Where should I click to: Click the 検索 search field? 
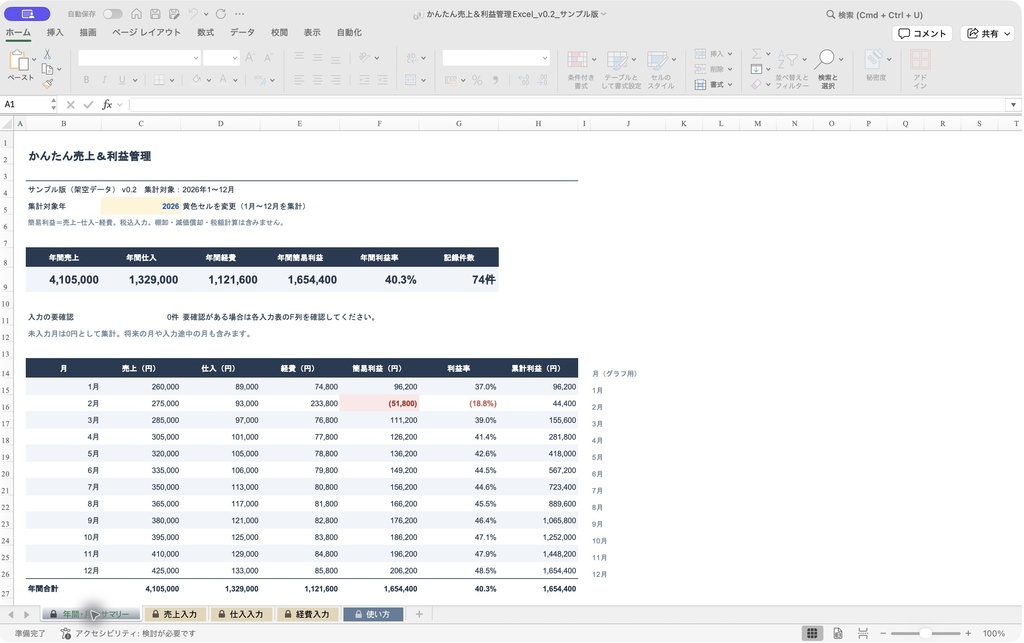pyautogui.click(x=875, y=14)
